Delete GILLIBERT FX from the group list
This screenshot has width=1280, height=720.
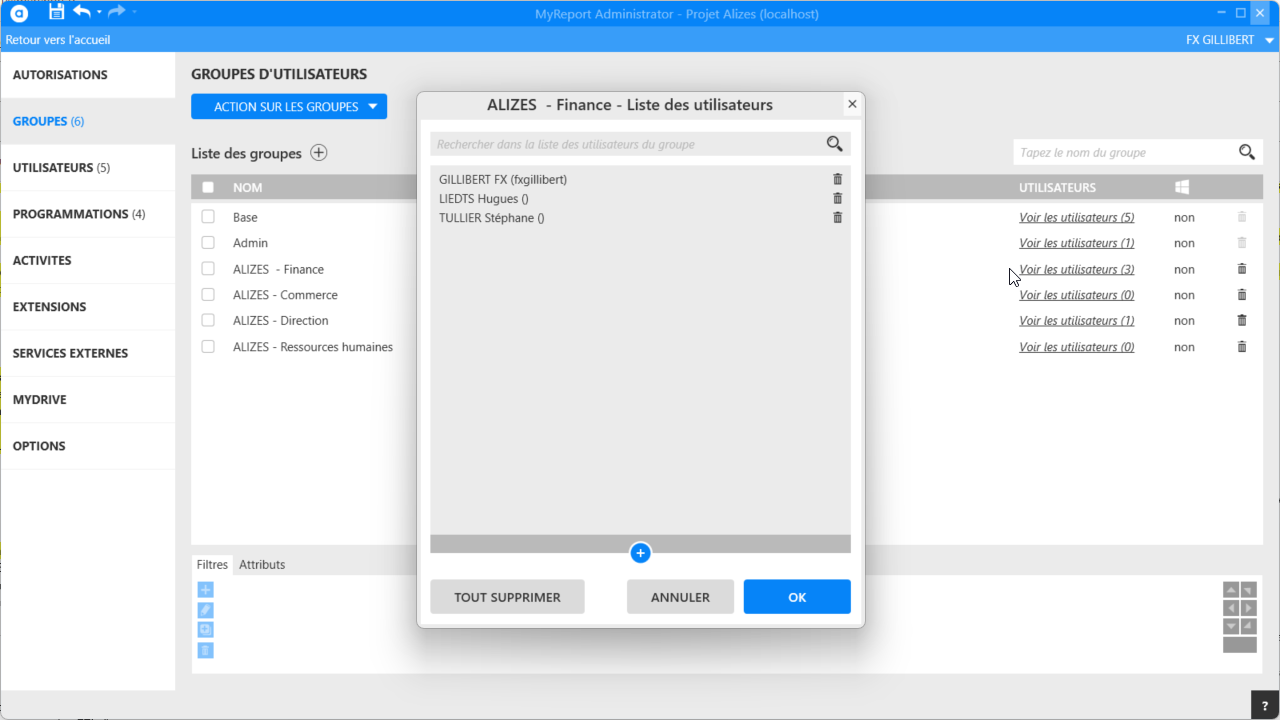pos(838,179)
